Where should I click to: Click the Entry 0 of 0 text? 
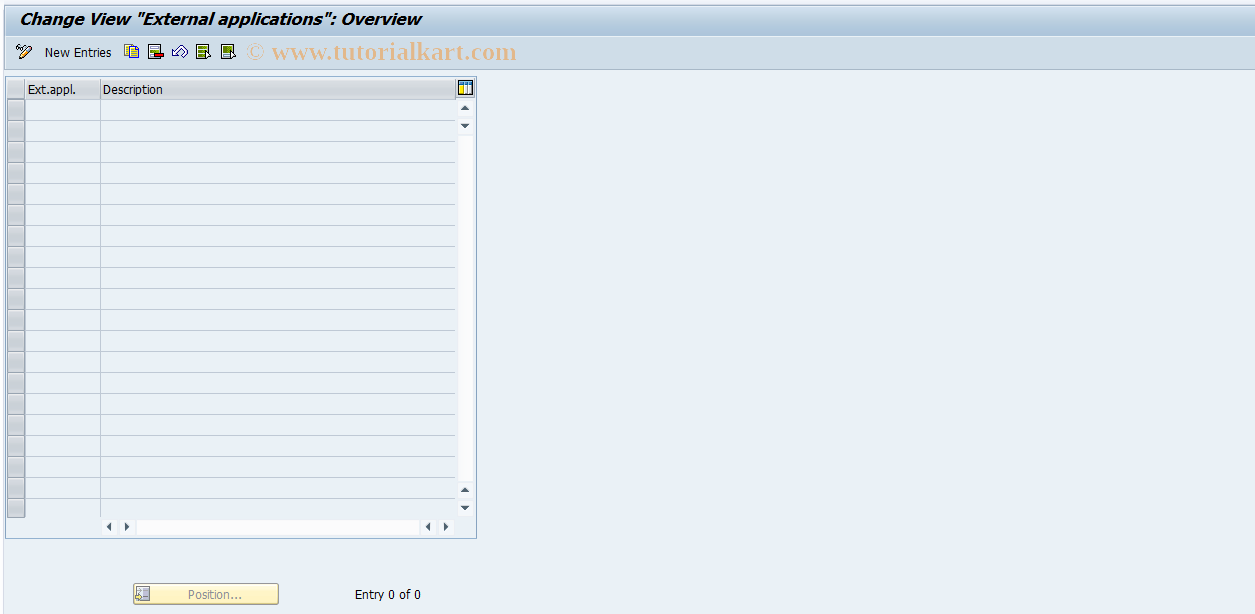(x=388, y=594)
